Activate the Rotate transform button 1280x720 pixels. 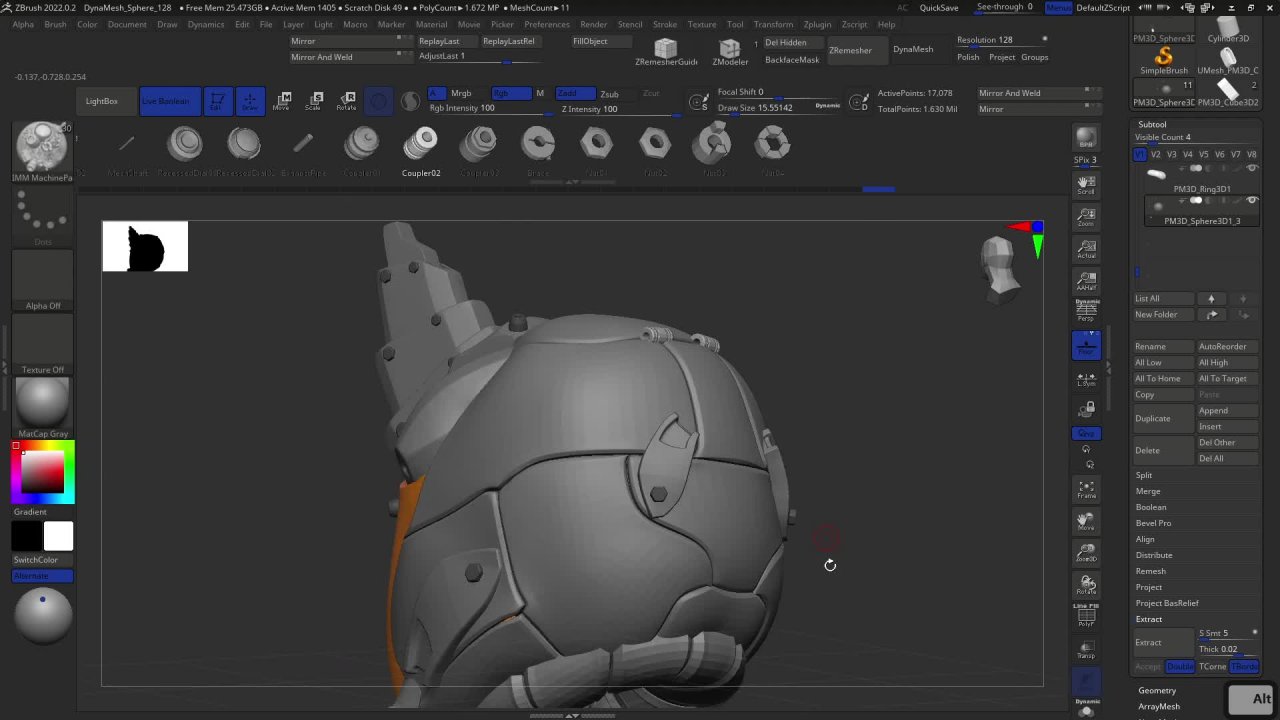(347, 100)
